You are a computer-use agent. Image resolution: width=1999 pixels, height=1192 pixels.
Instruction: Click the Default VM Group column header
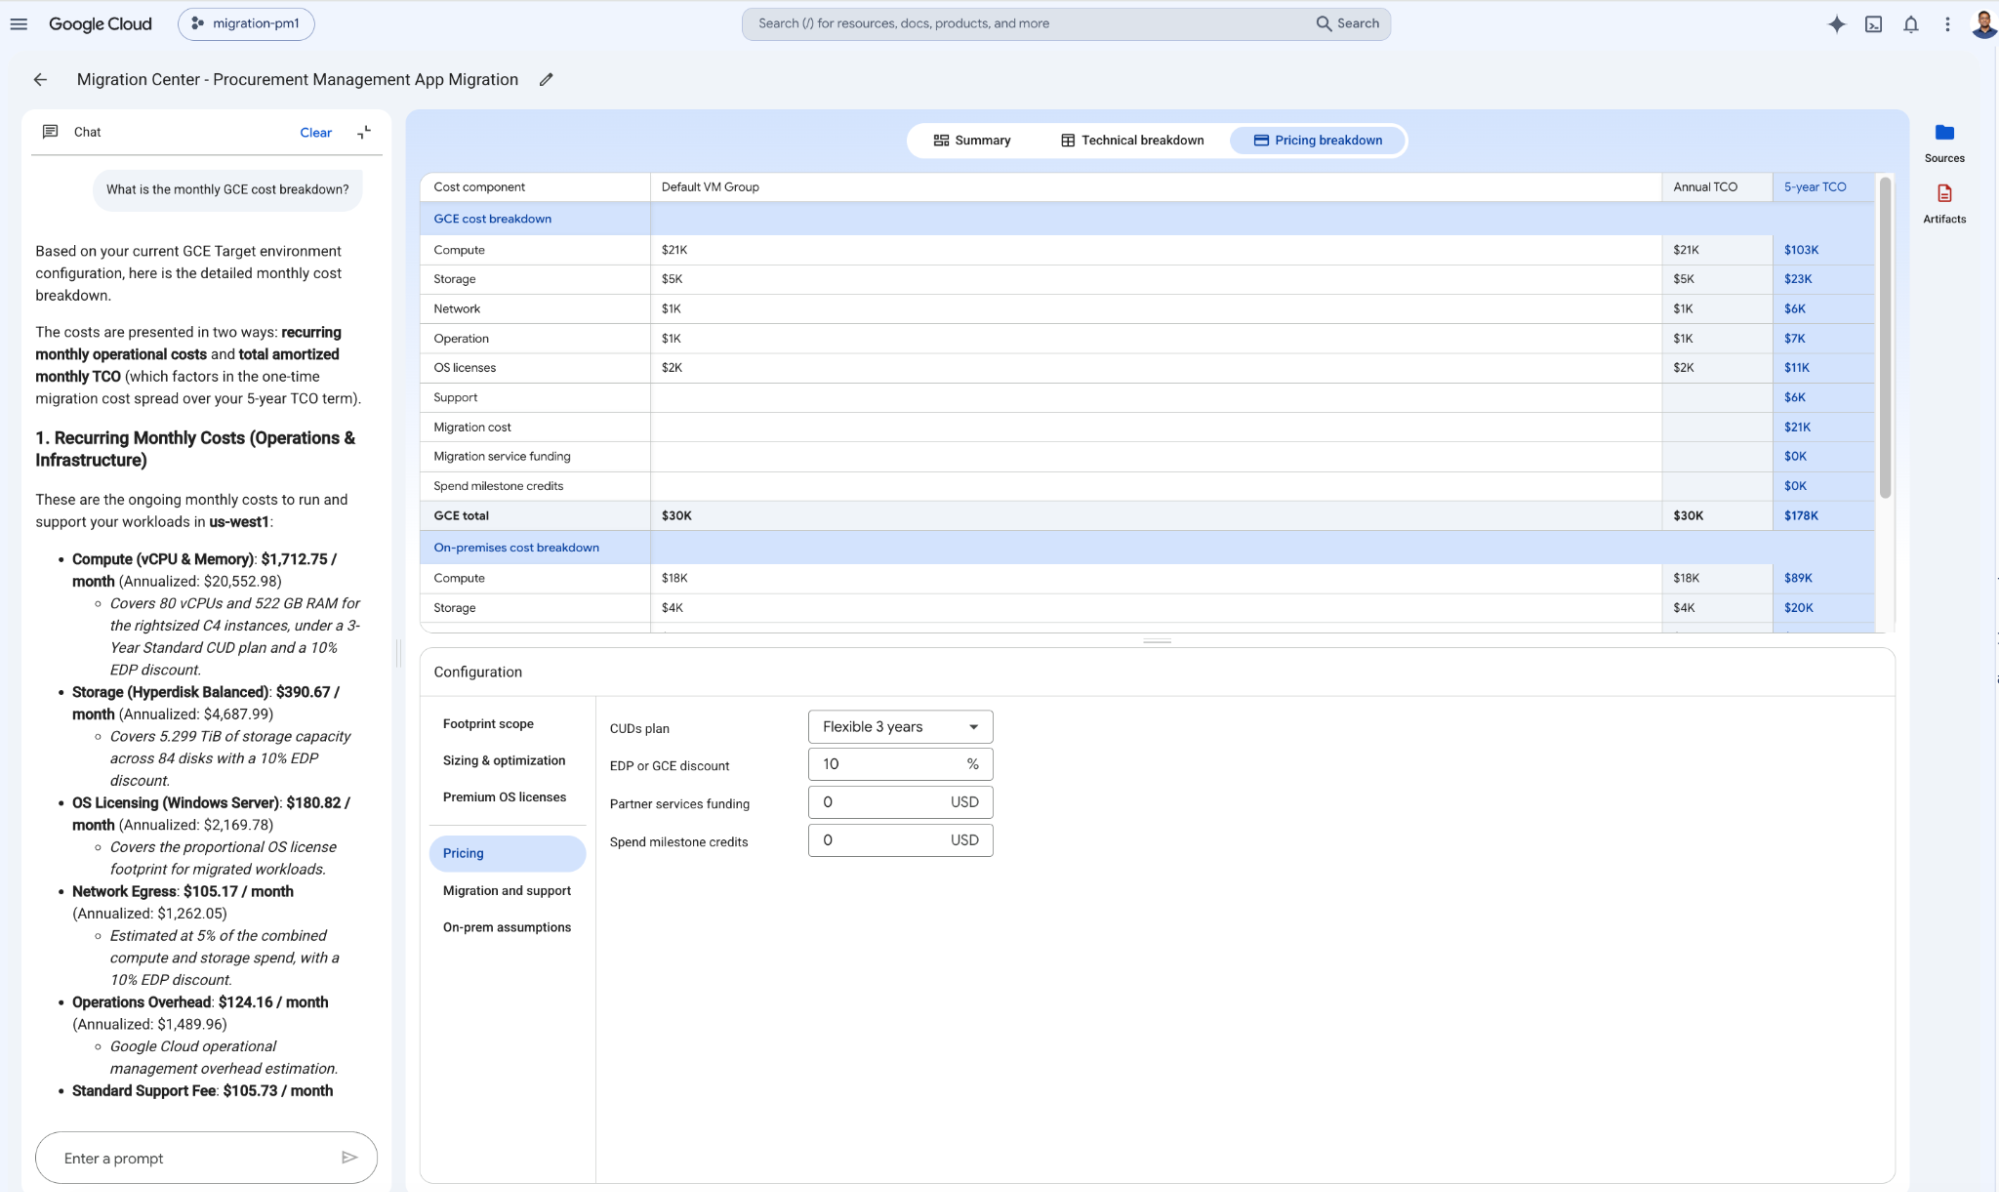pos(710,187)
